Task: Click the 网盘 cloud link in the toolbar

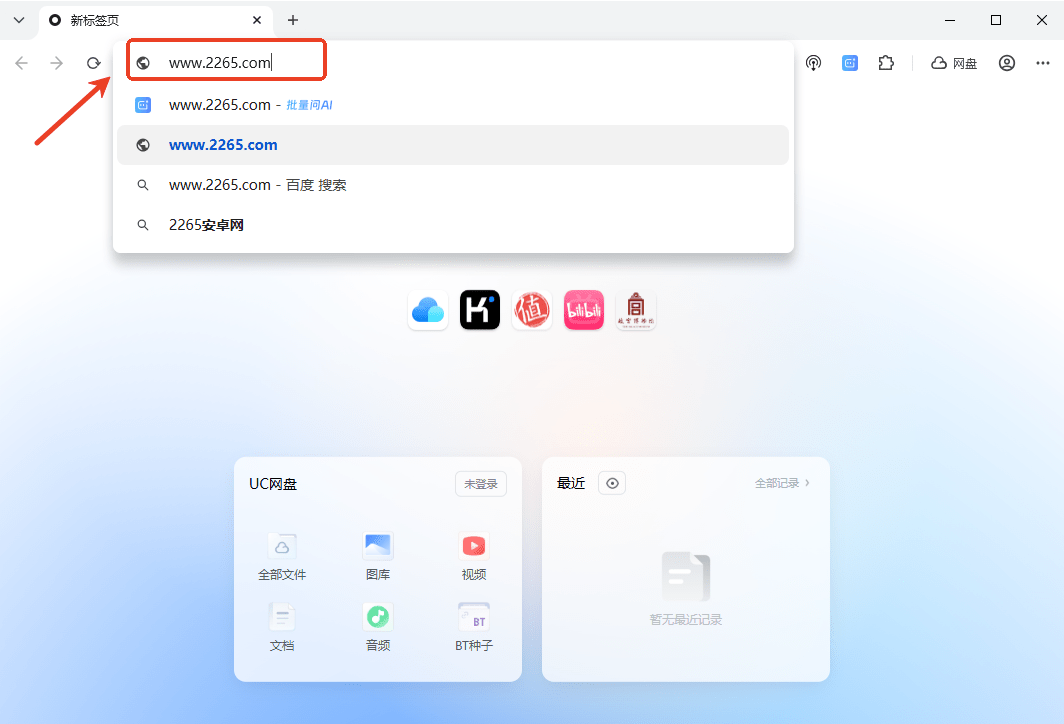Action: (x=953, y=62)
